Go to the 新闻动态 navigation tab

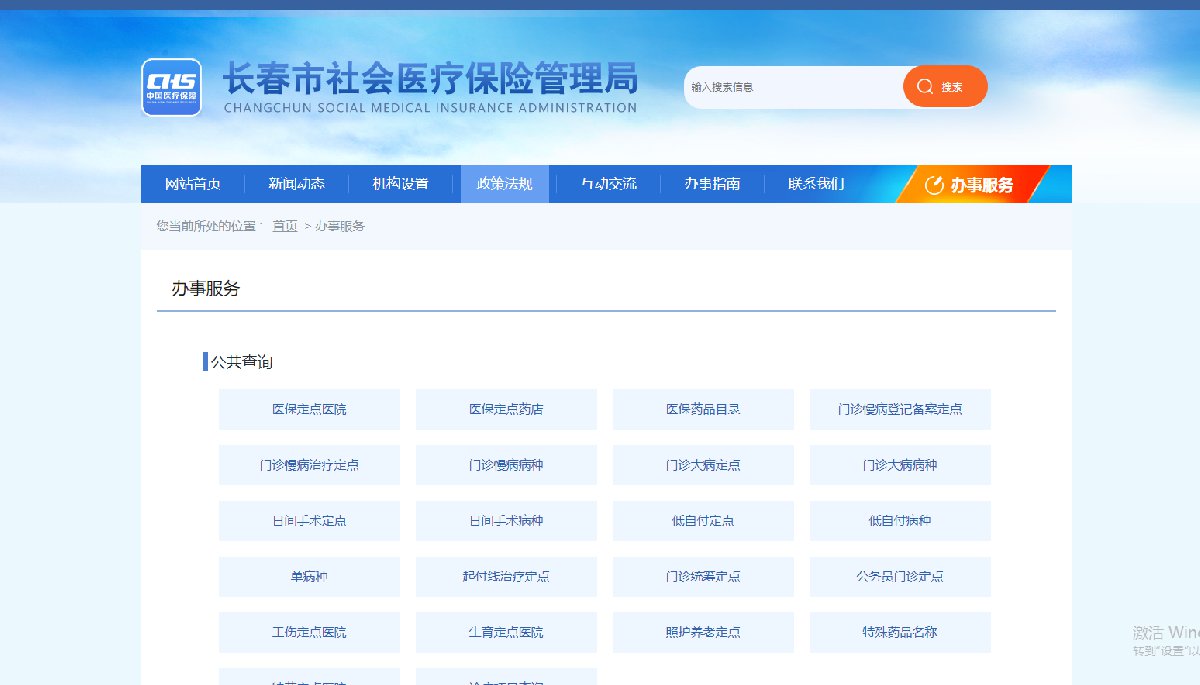coord(296,184)
